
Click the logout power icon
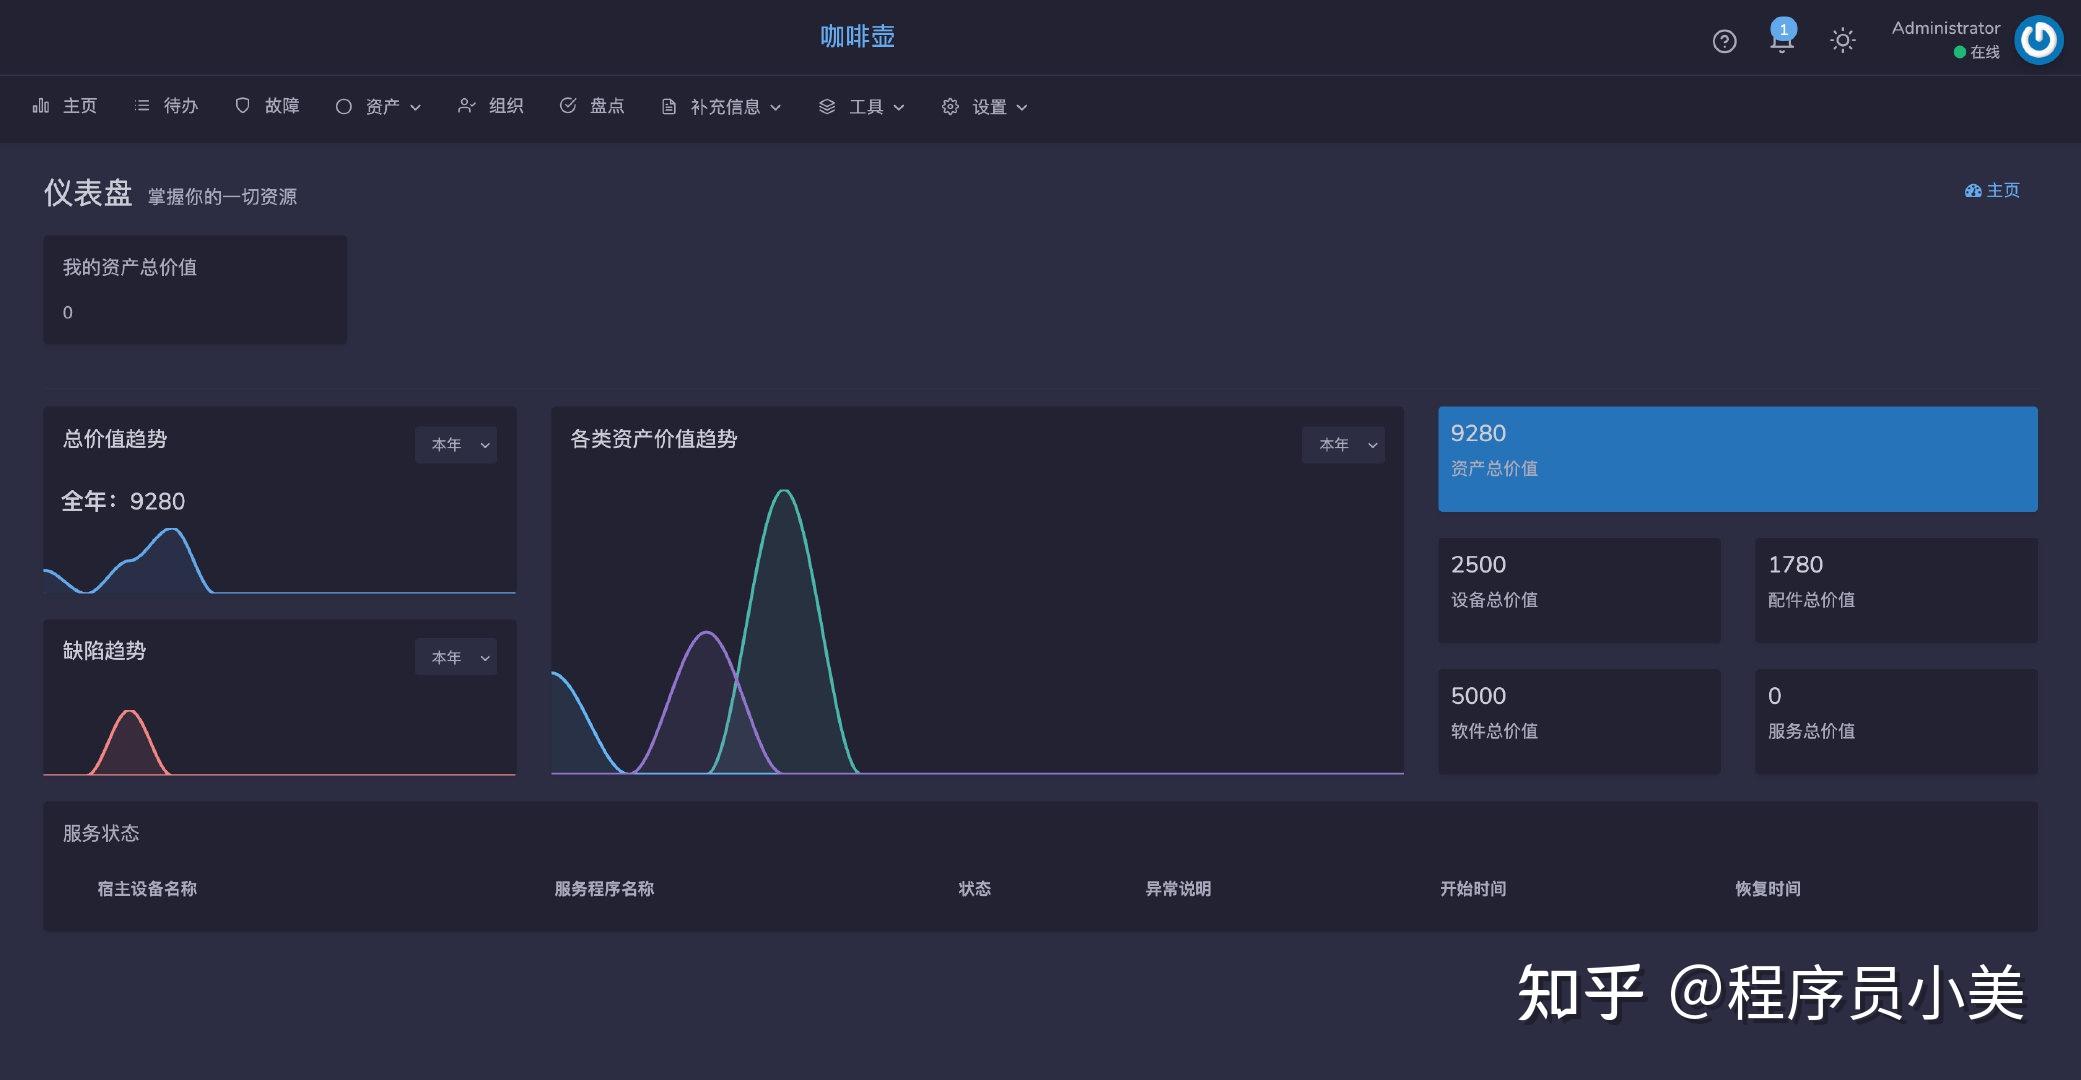pos(2038,40)
